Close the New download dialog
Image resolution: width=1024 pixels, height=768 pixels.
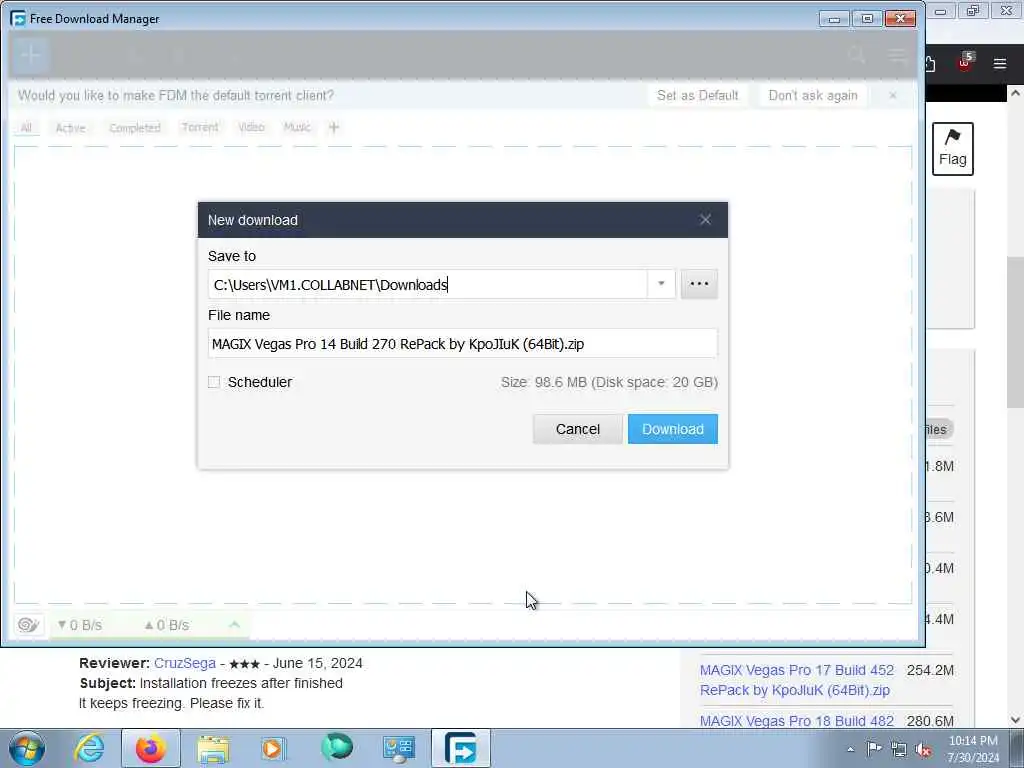[x=705, y=219]
